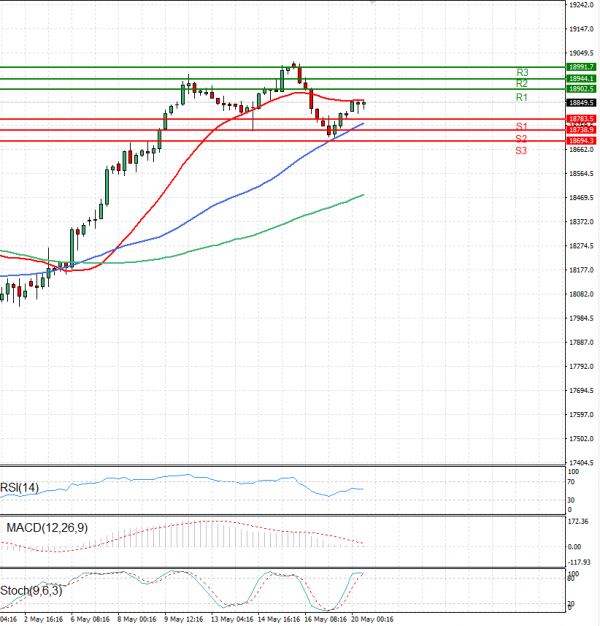
Task: Click the 19242.0 price axis value
Action: (x=581, y=5)
